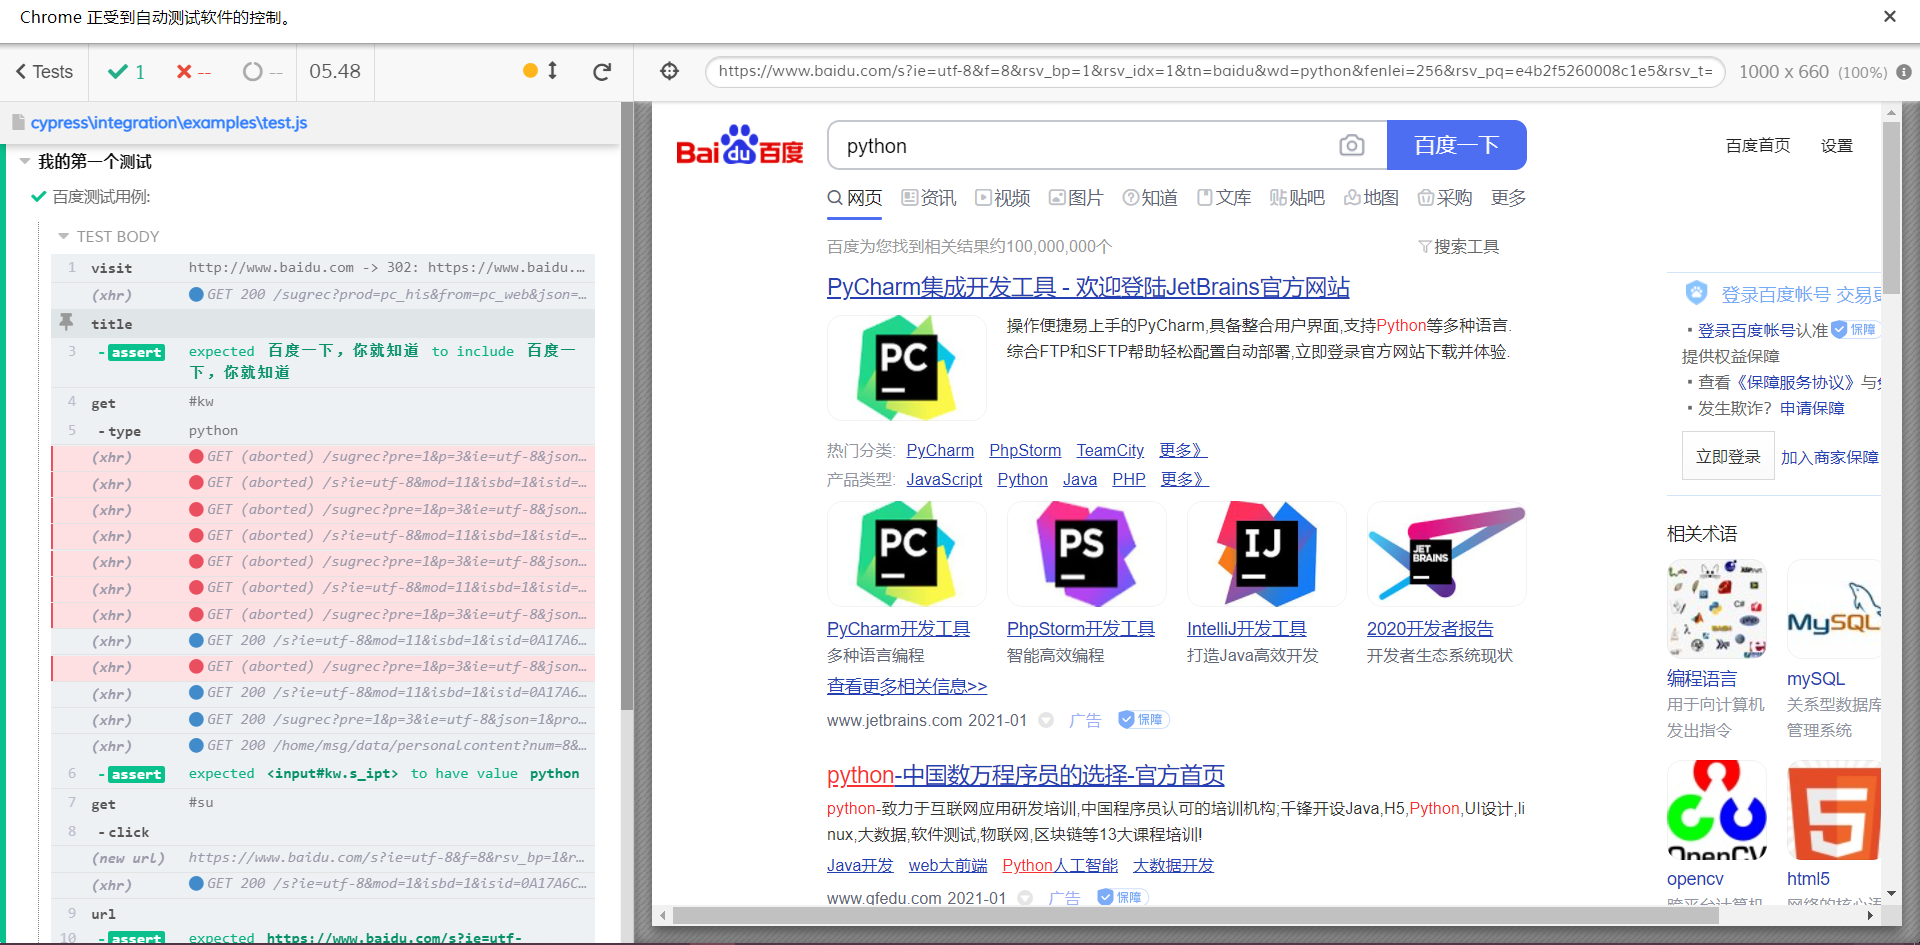Open the 设置 menu

(1837, 146)
